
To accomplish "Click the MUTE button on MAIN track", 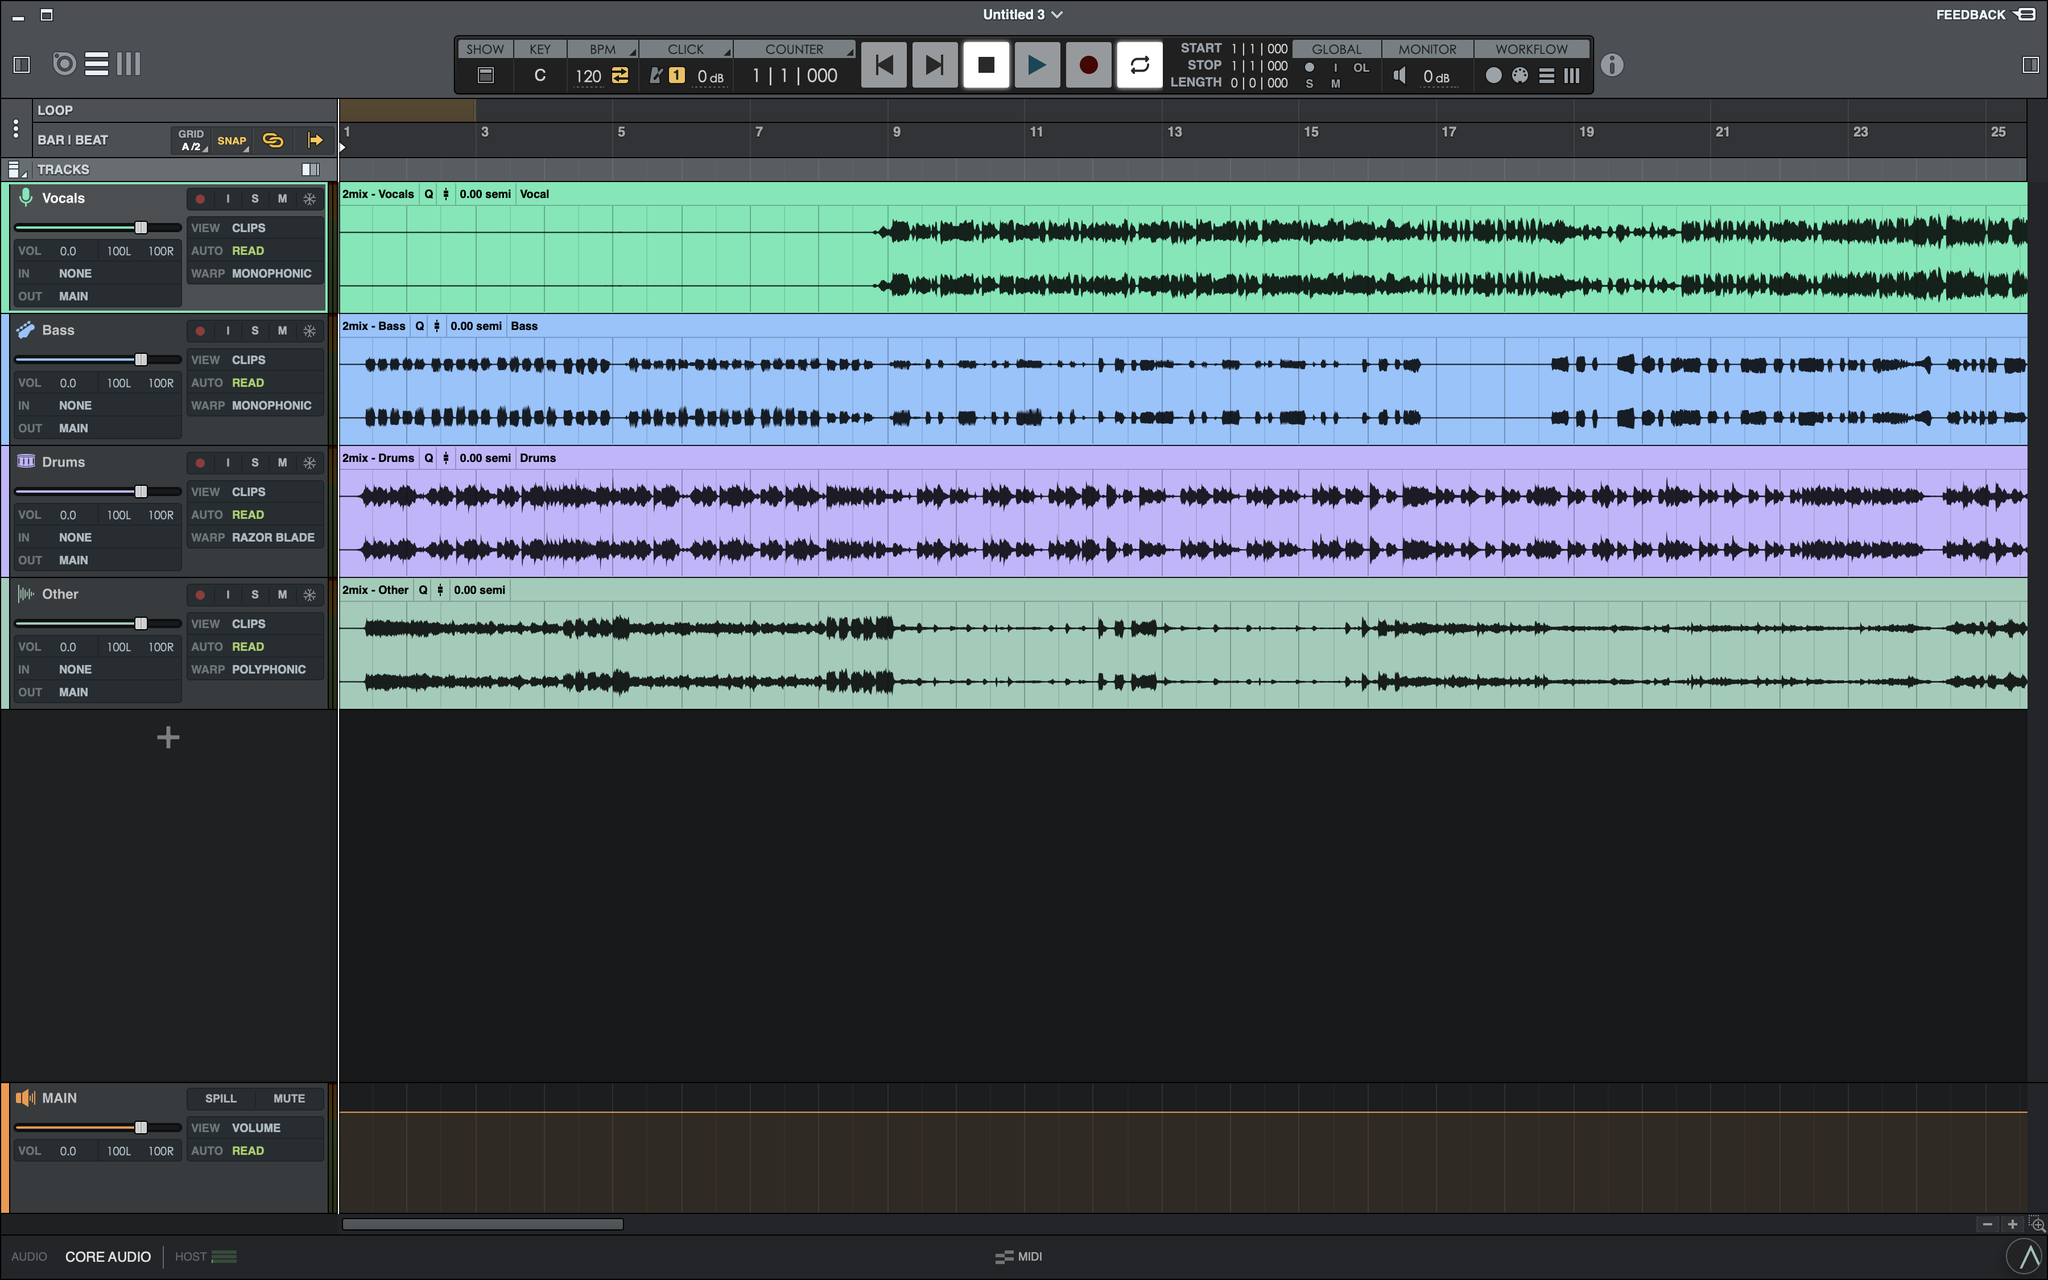I will 289,1099.
